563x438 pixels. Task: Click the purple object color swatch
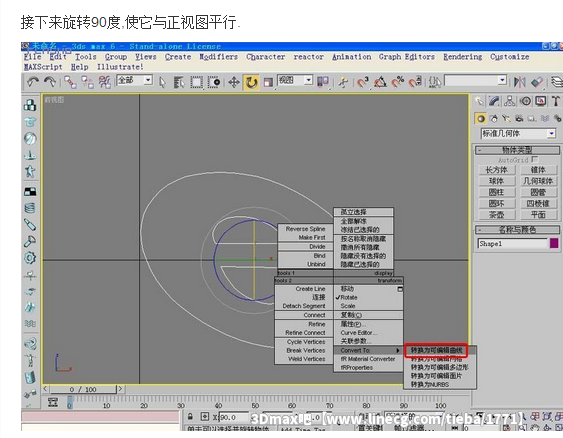(554, 243)
